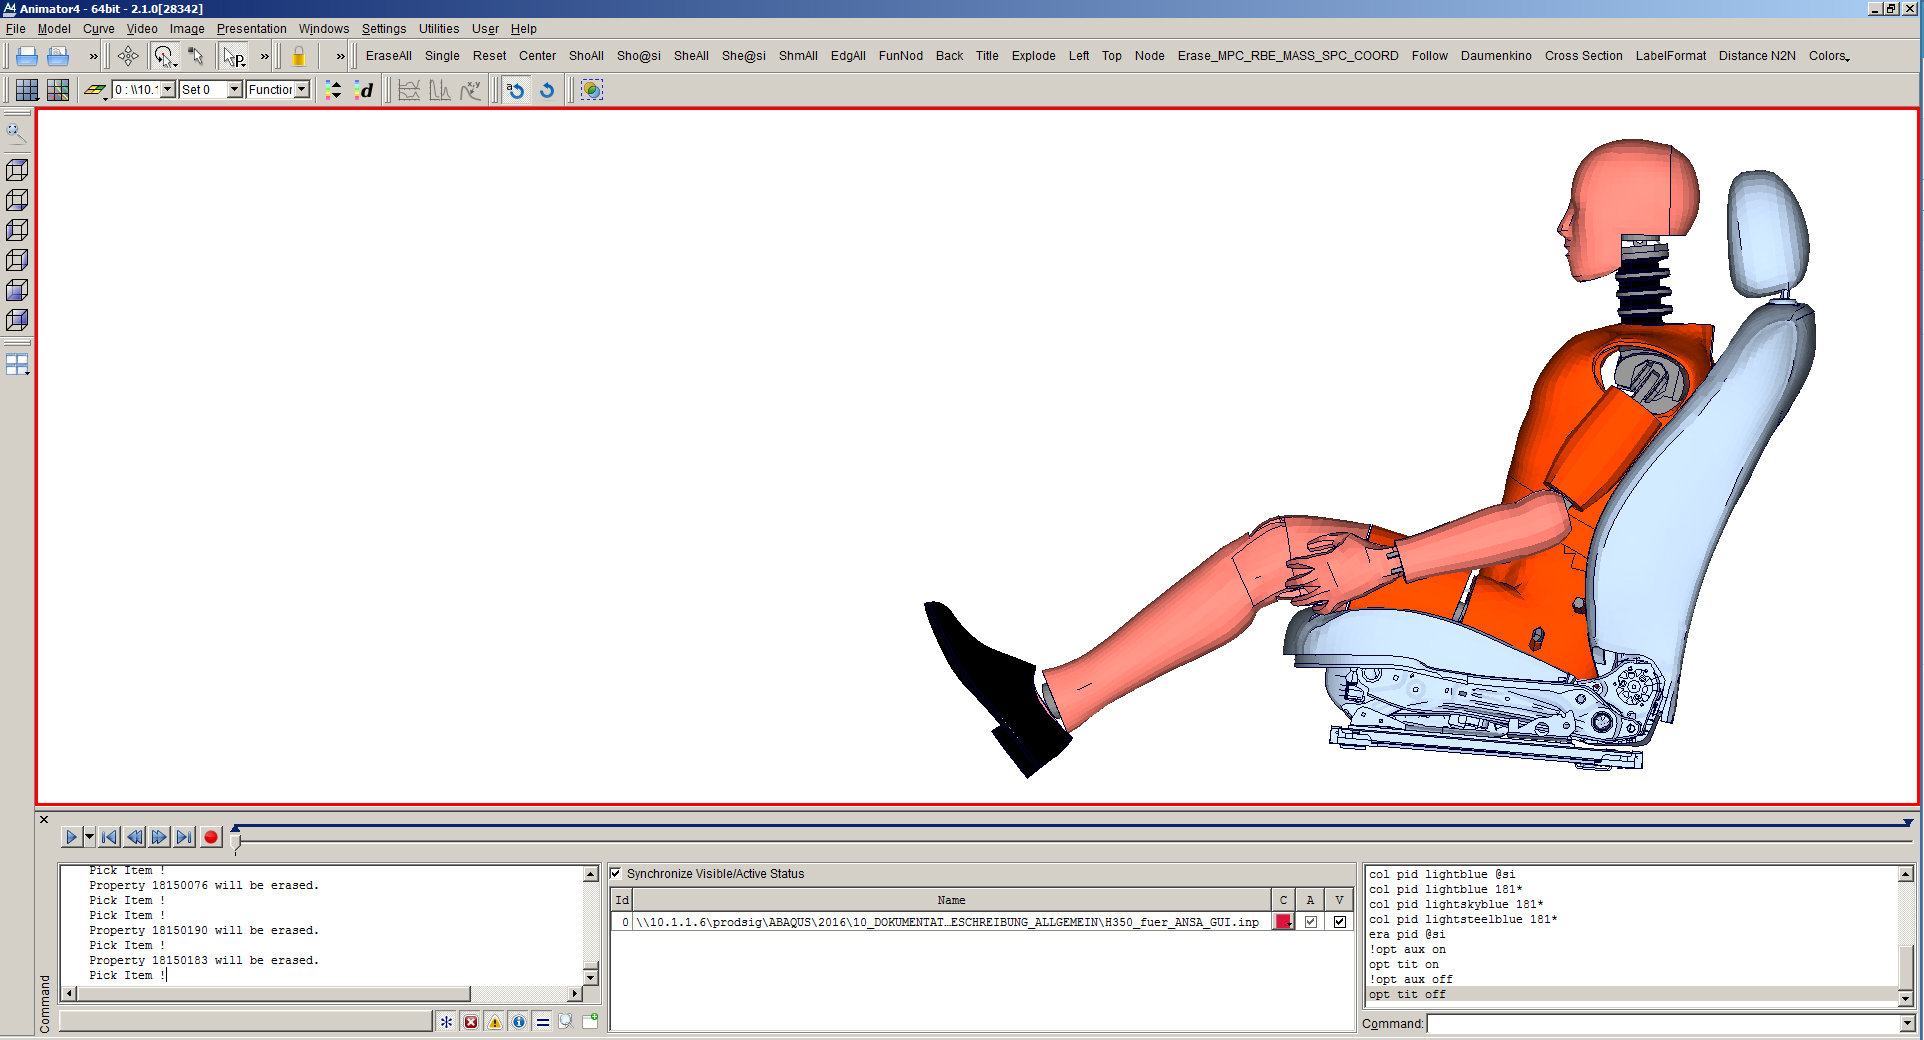Image resolution: width=1924 pixels, height=1040 pixels.
Task: Jump to last animation frame
Action: point(185,837)
